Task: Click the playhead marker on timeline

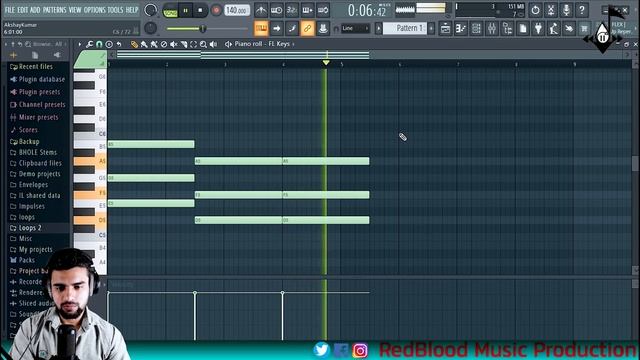Action: tap(326, 62)
